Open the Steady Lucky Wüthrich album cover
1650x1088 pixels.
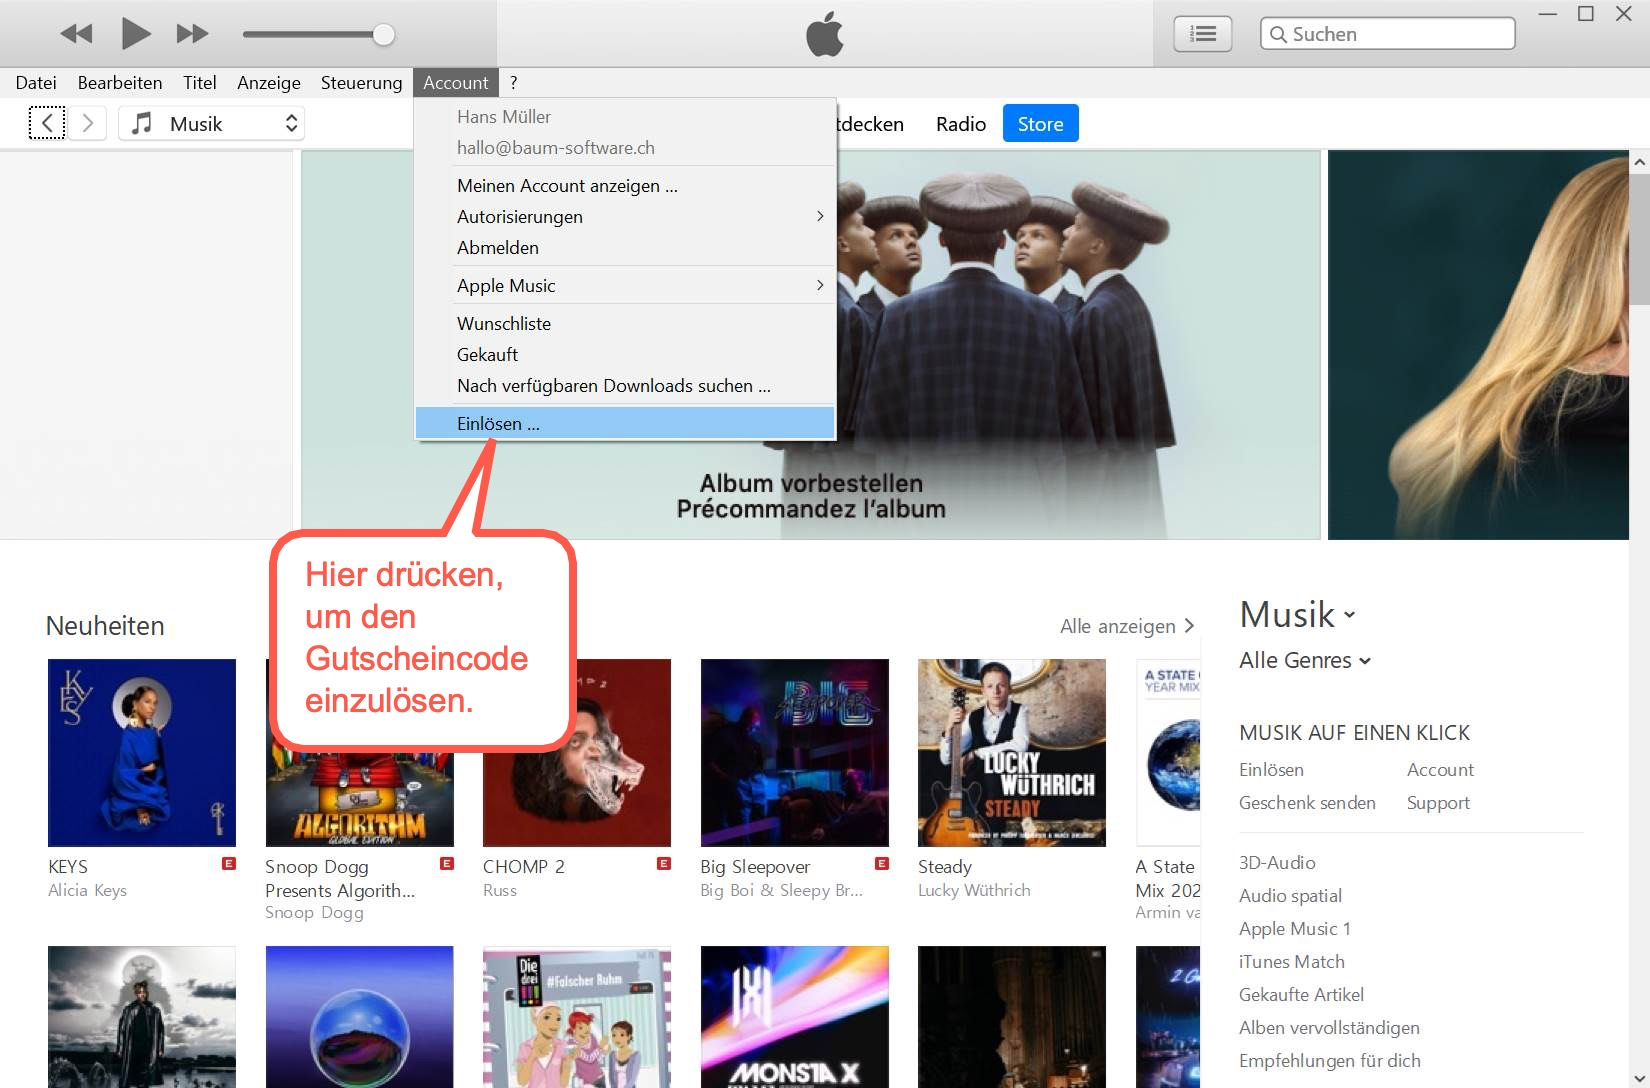1012,753
